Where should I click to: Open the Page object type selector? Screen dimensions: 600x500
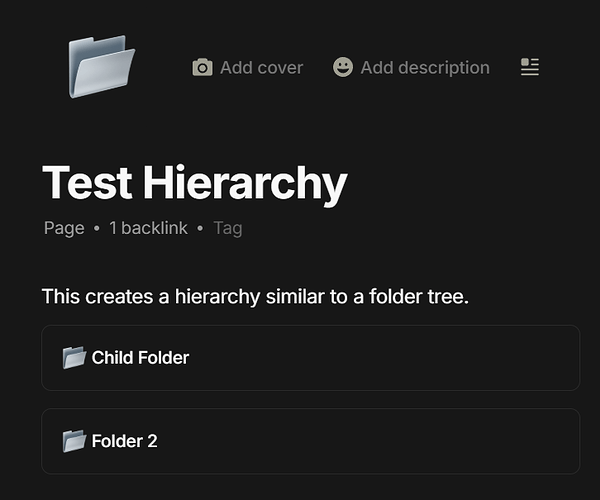[x=64, y=228]
